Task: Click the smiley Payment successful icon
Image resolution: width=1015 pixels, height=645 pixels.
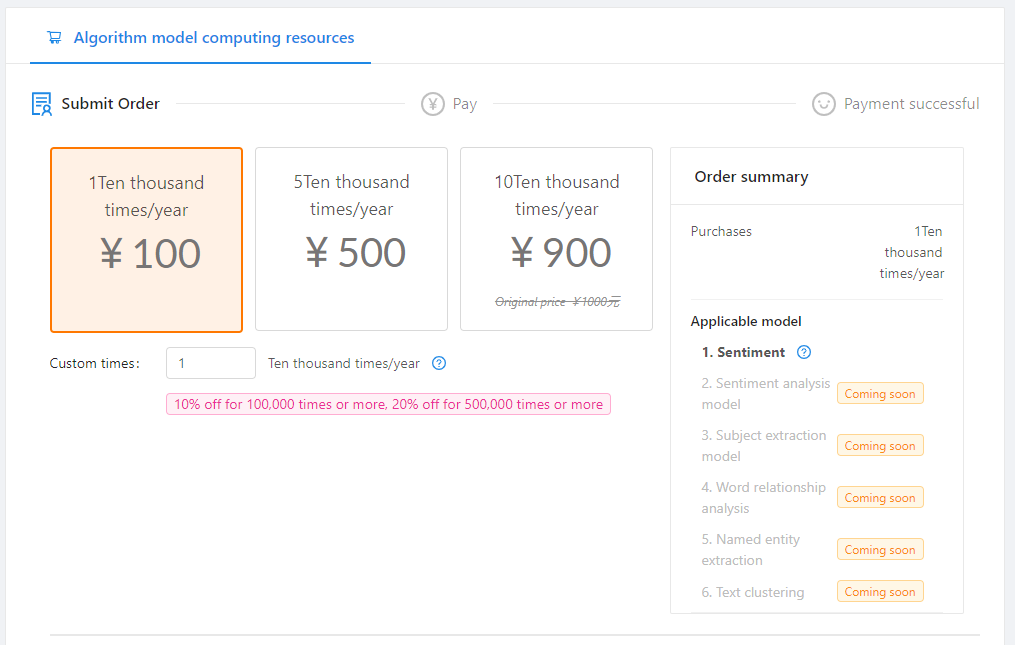Action: coord(823,104)
